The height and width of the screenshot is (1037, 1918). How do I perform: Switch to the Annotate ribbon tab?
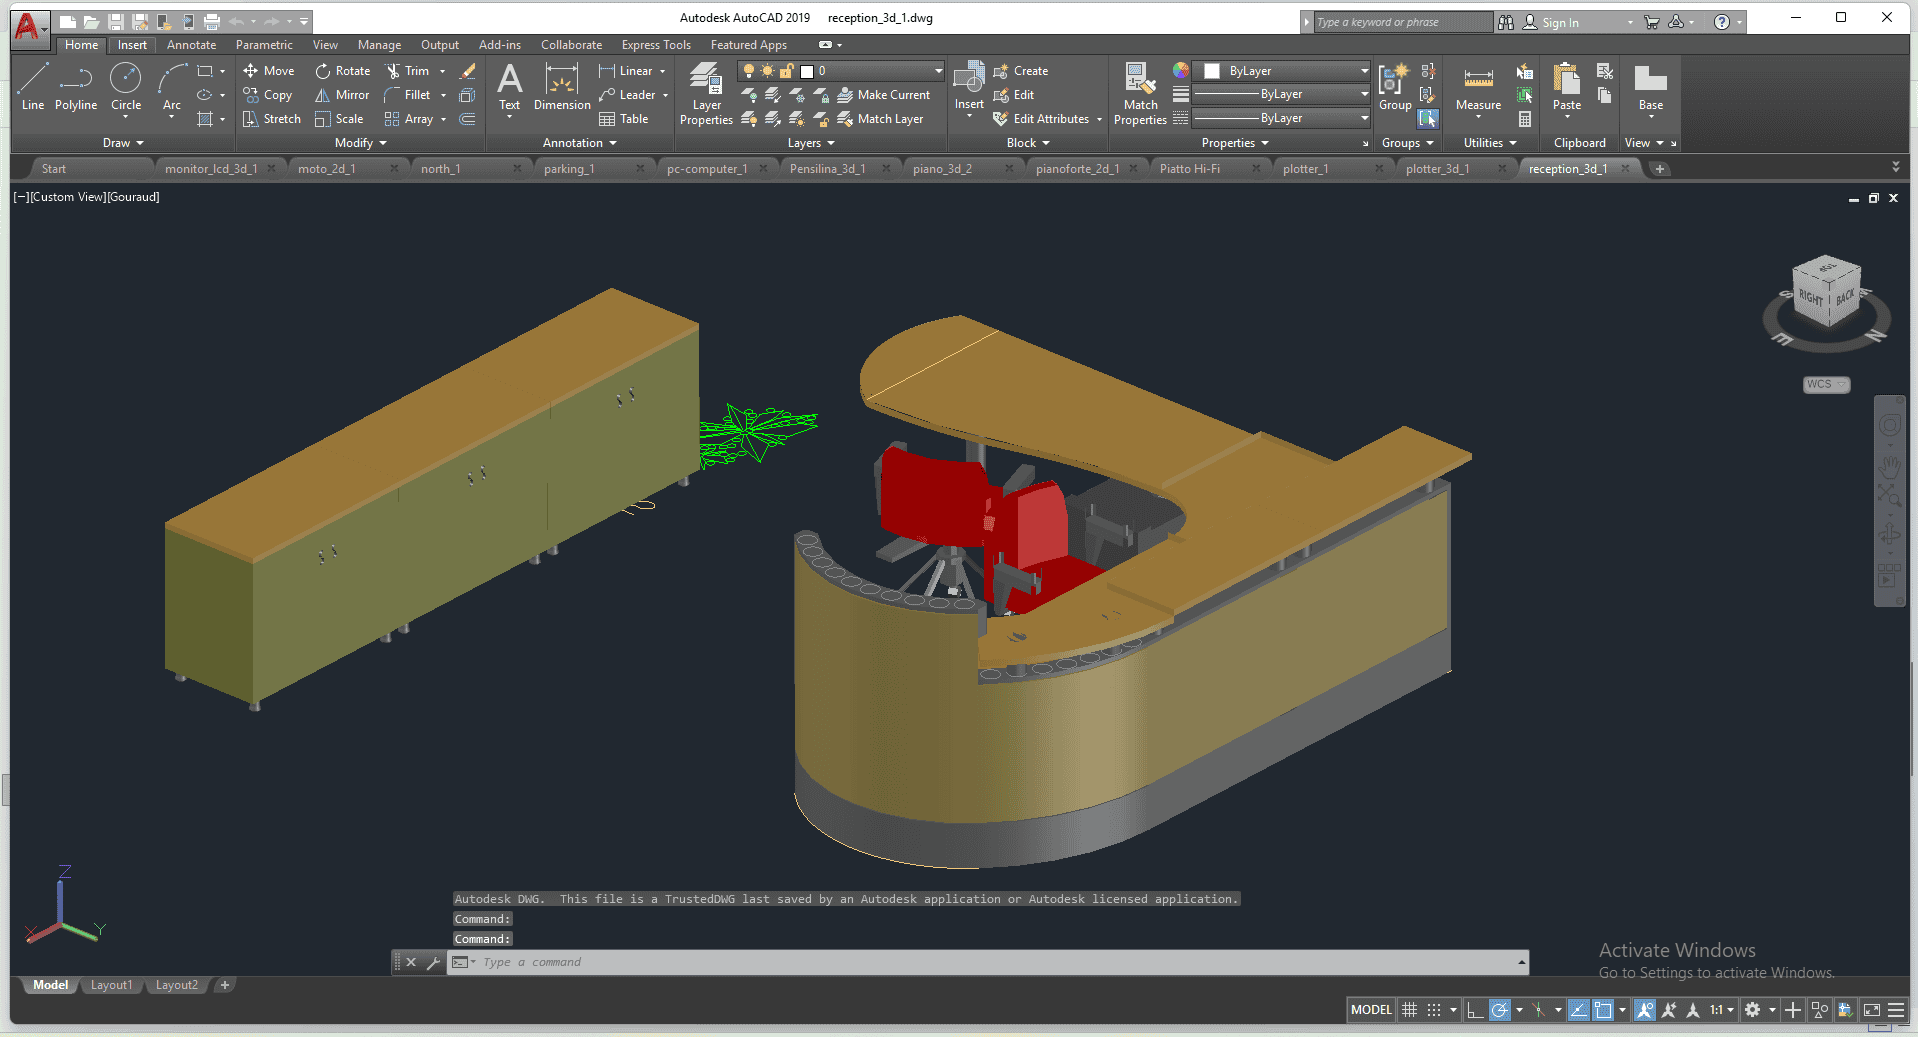tap(191, 45)
